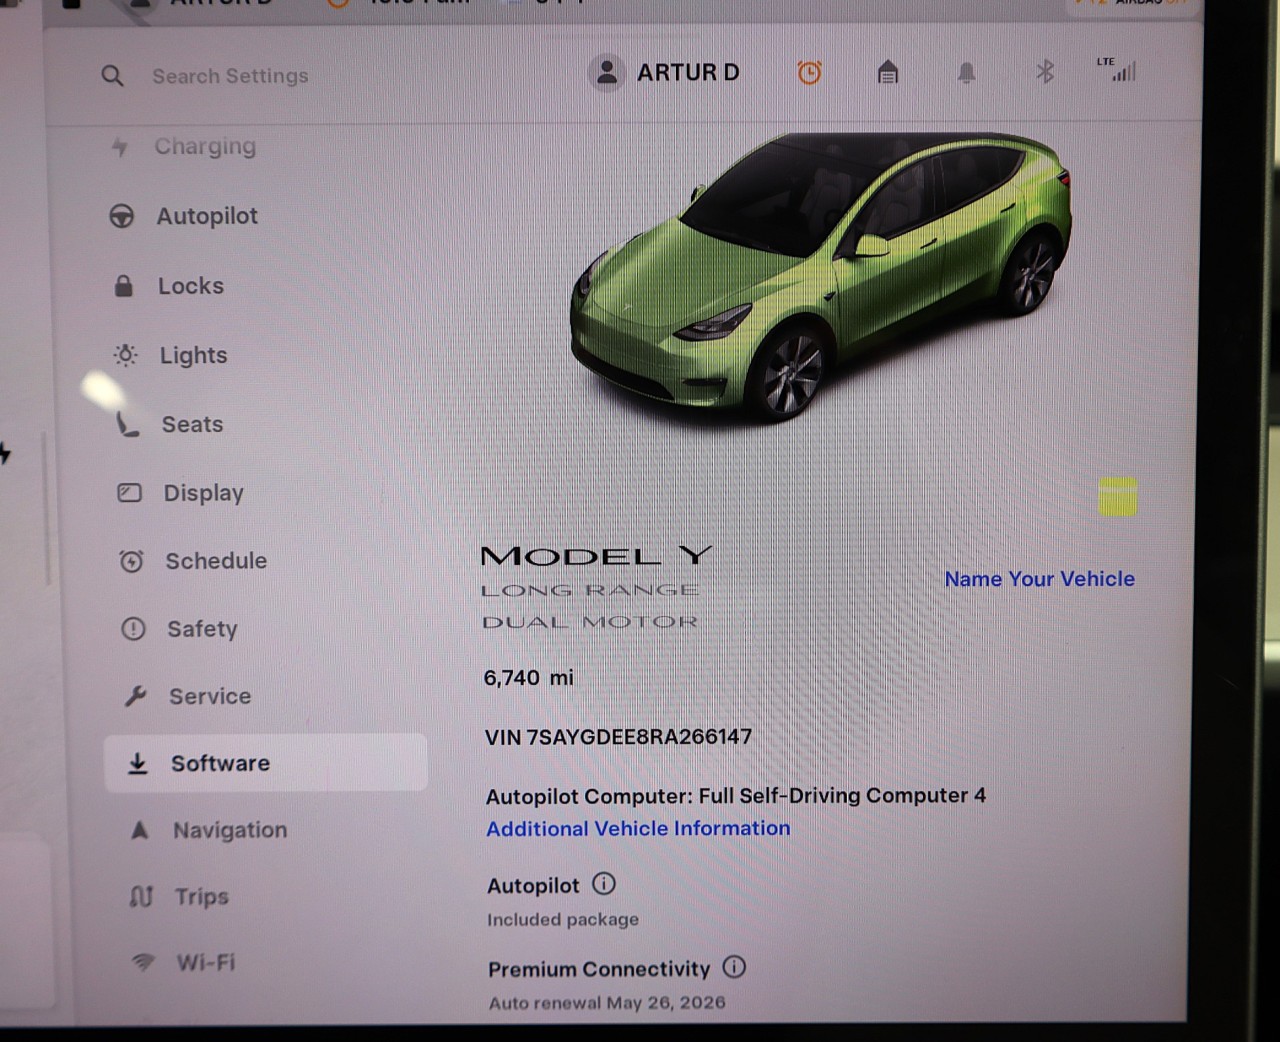The width and height of the screenshot is (1280, 1042).
Task: Go to Lights settings
Action: coord(193,356)
